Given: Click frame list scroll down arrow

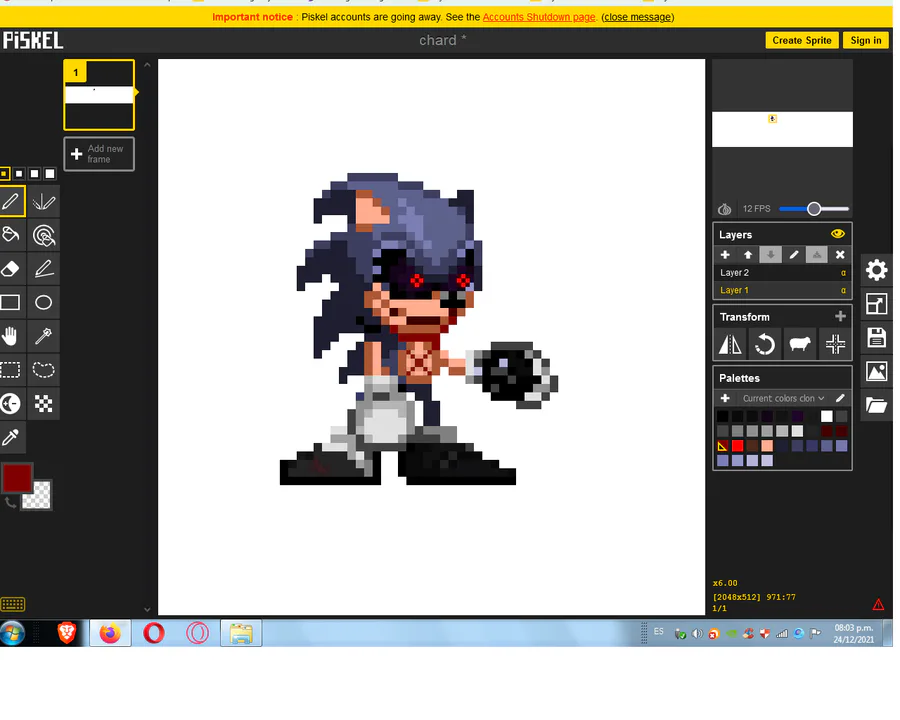Looking at the screenshot, I should coord(147,609).
